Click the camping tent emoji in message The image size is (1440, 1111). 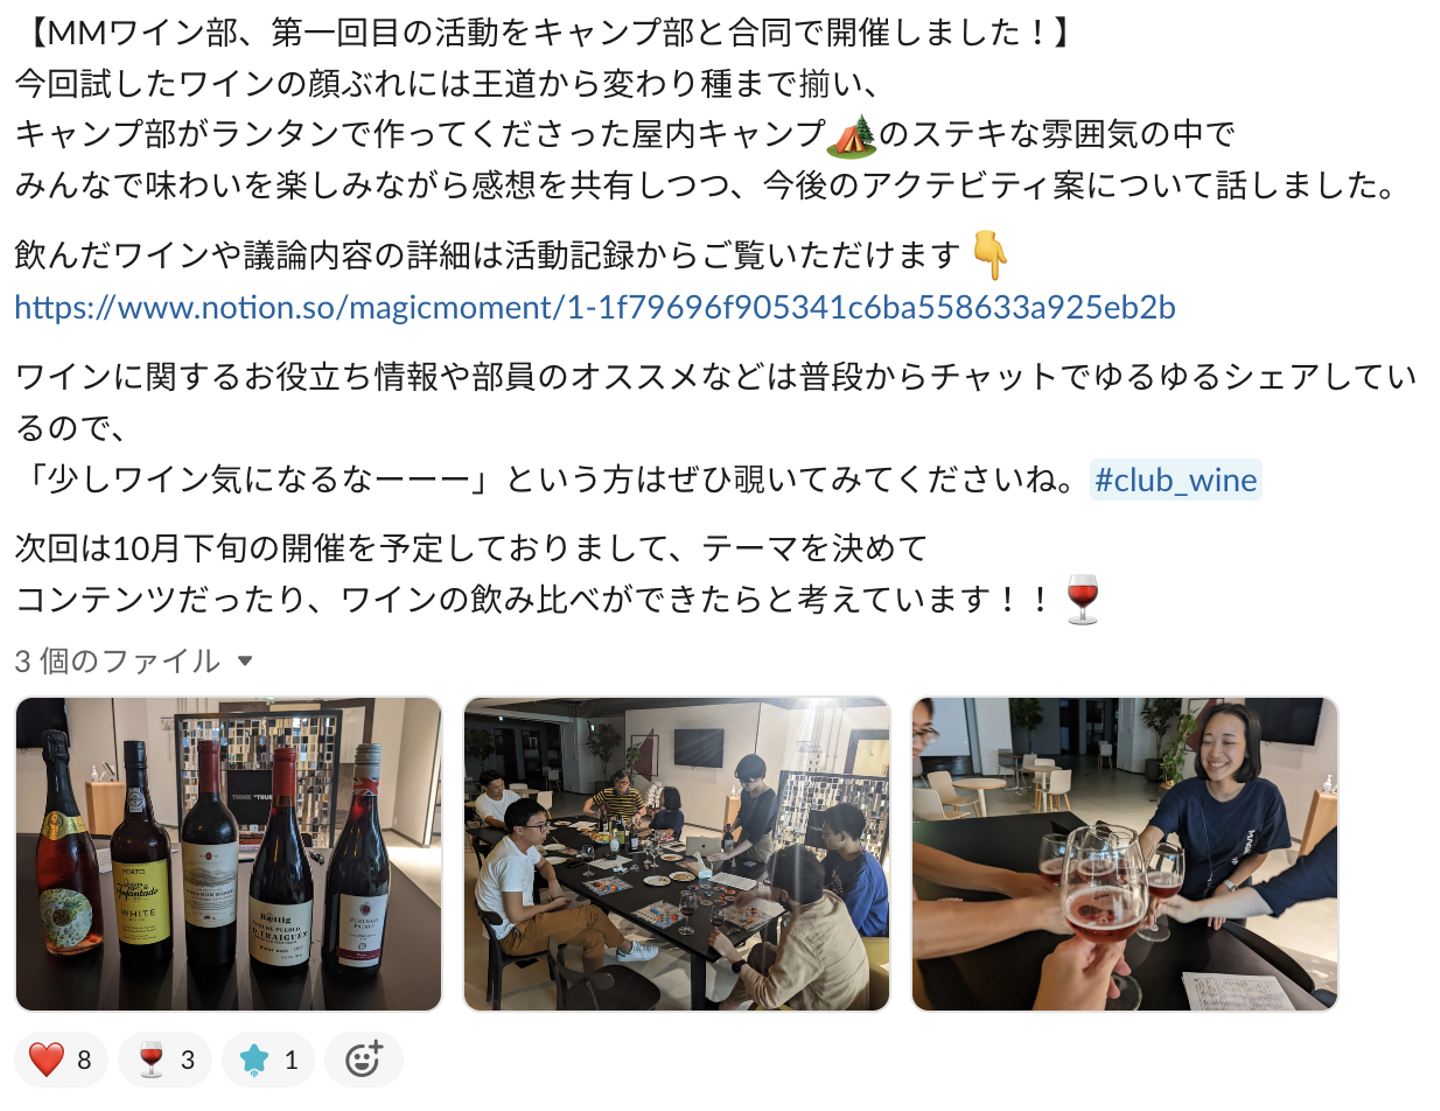coord(851,135)
